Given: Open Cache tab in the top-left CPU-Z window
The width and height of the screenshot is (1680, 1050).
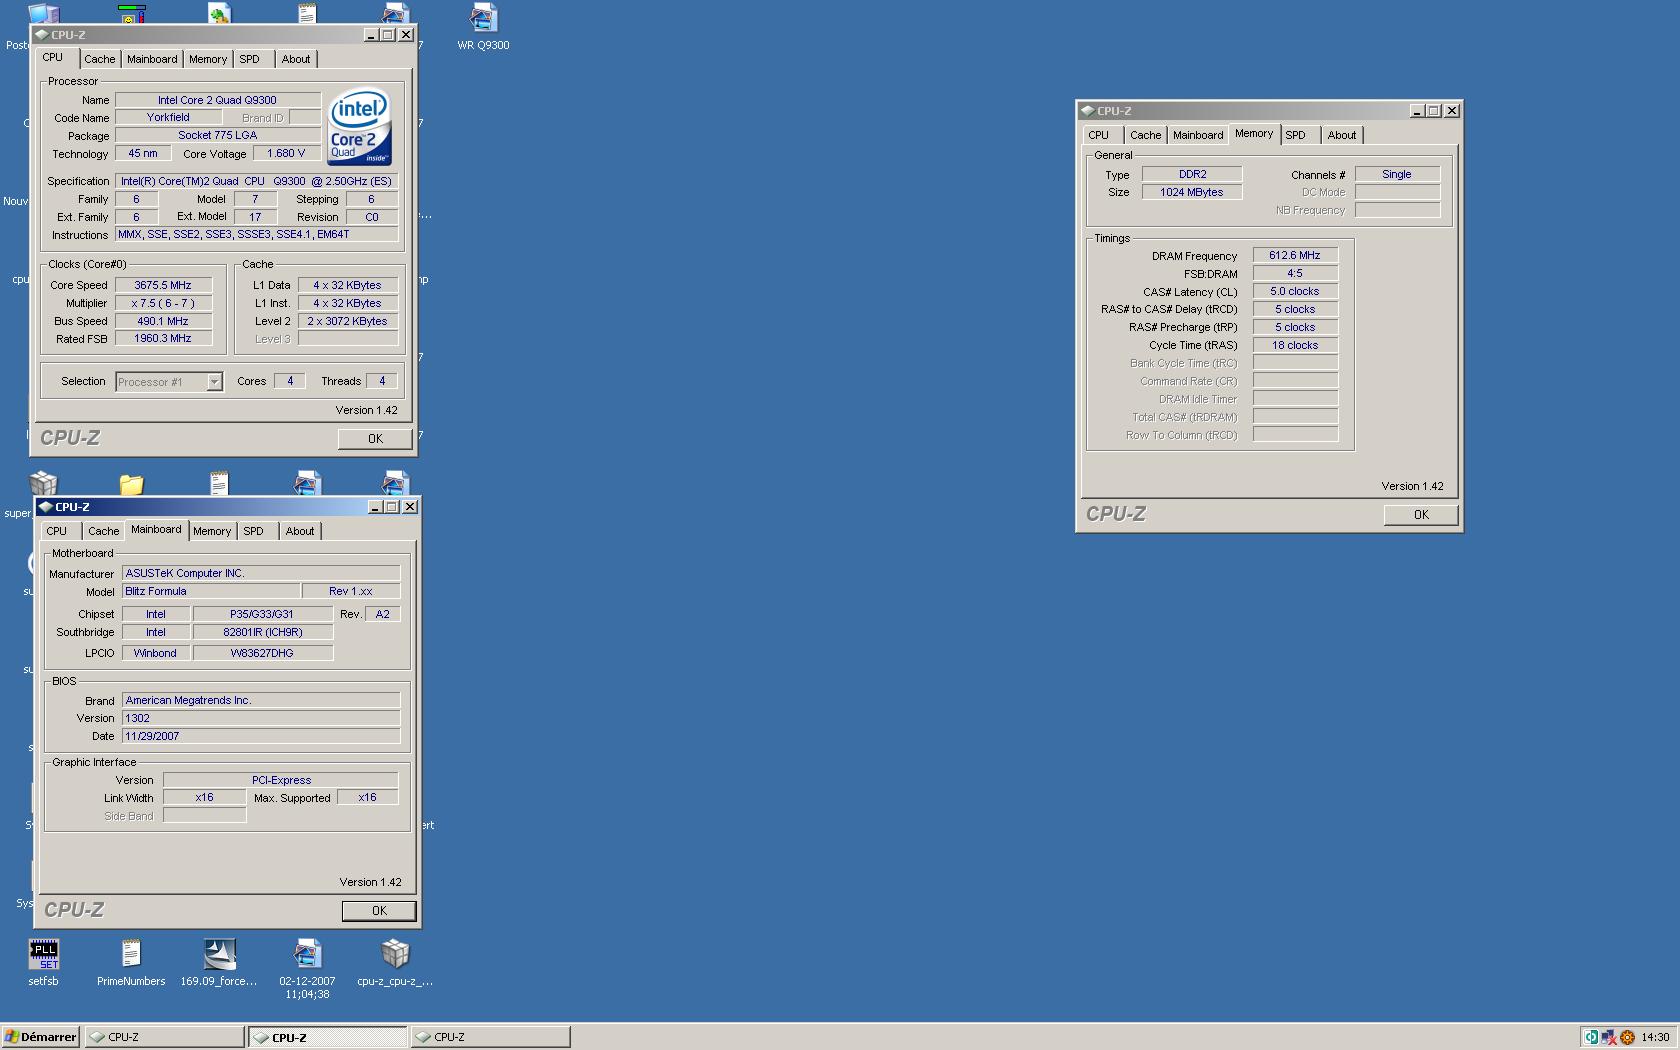Looking at the screenshot, I should (x=99, y=59).
